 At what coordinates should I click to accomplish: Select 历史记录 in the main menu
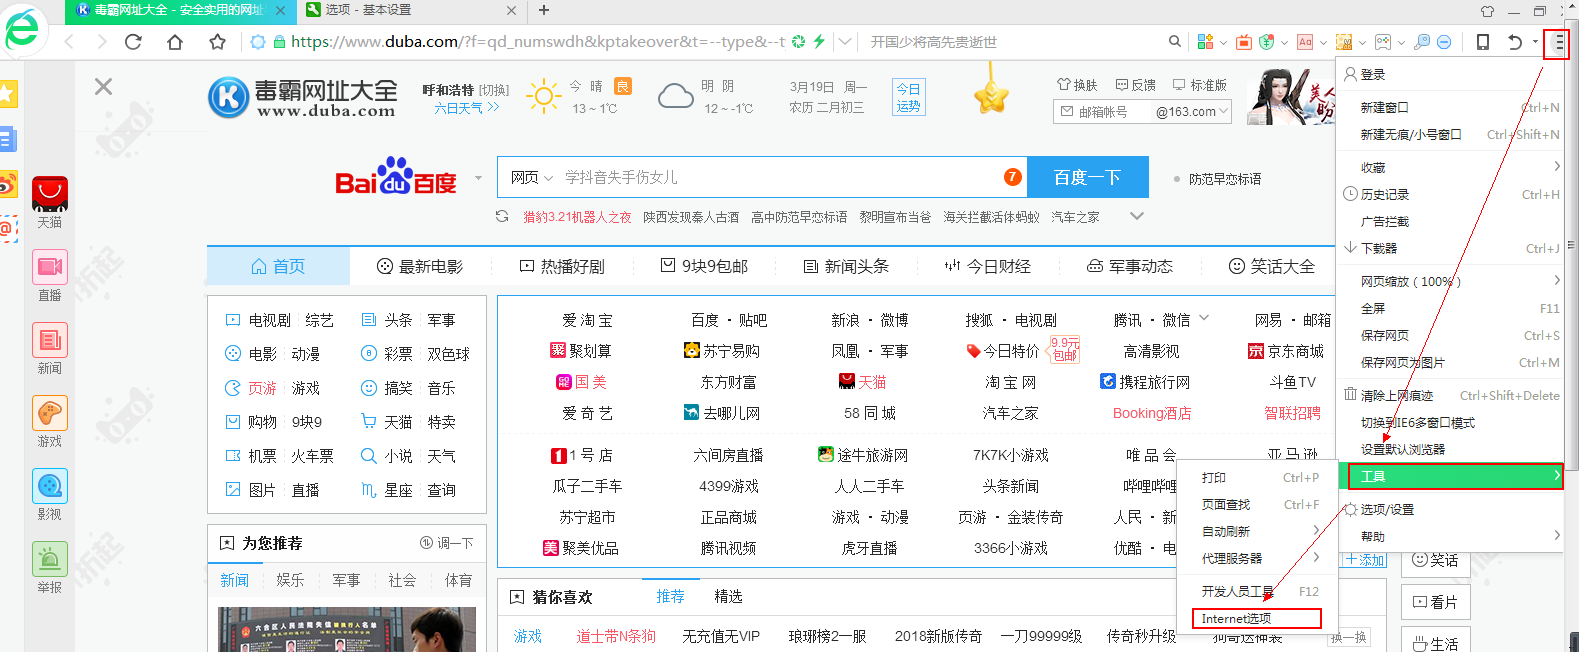click(1451, 194)
